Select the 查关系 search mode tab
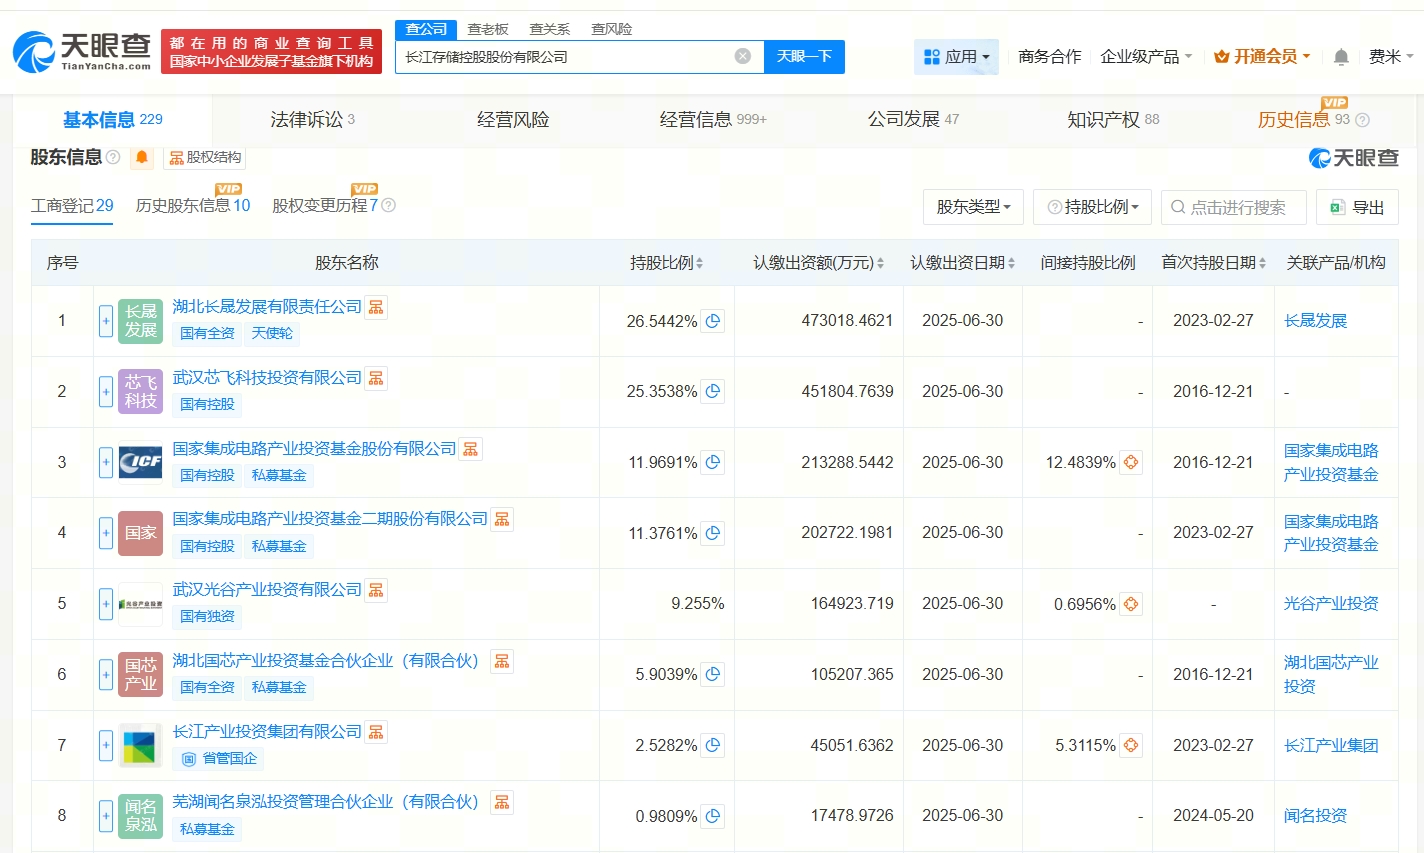The image size is (1424, 853). point(550,29)
